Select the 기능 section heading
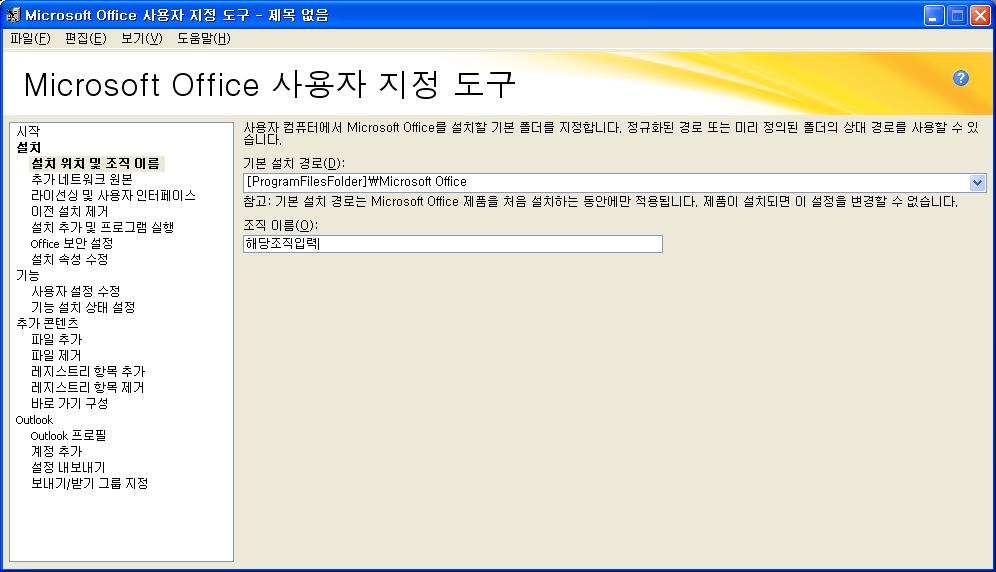The image size is (996, 572). tap(27, 275)
